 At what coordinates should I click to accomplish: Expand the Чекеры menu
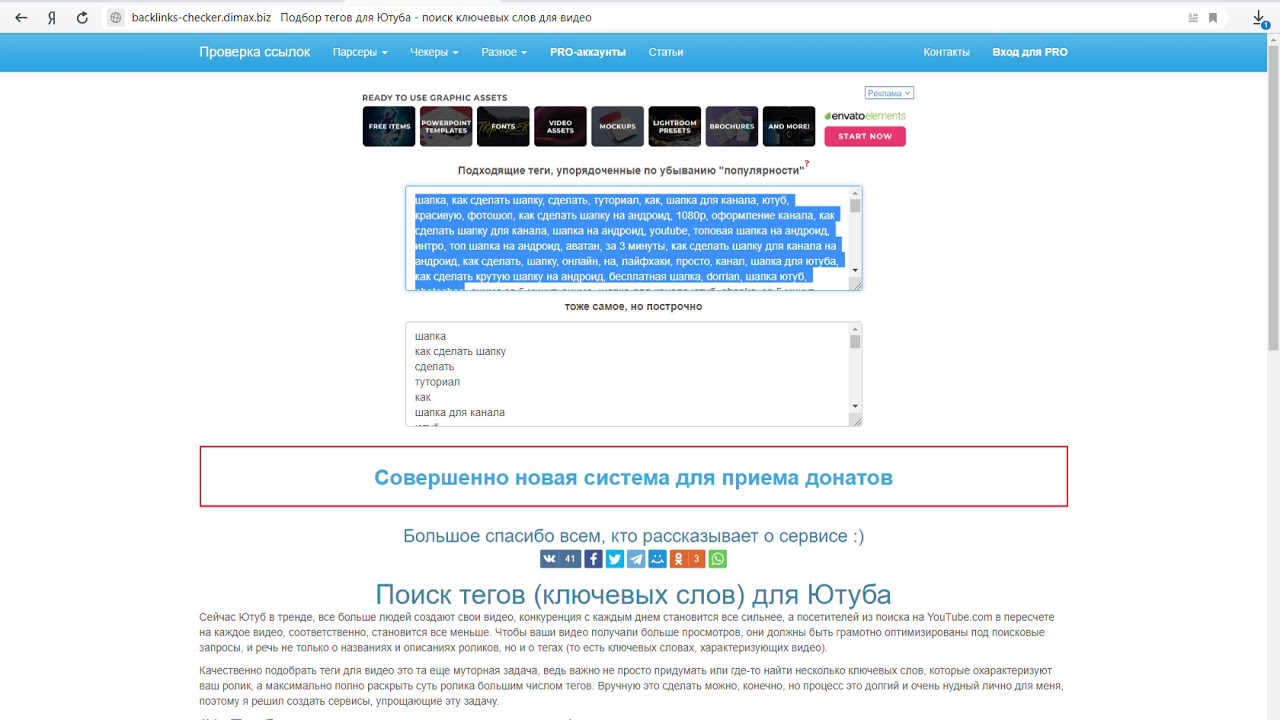click(x=434, y=52)
